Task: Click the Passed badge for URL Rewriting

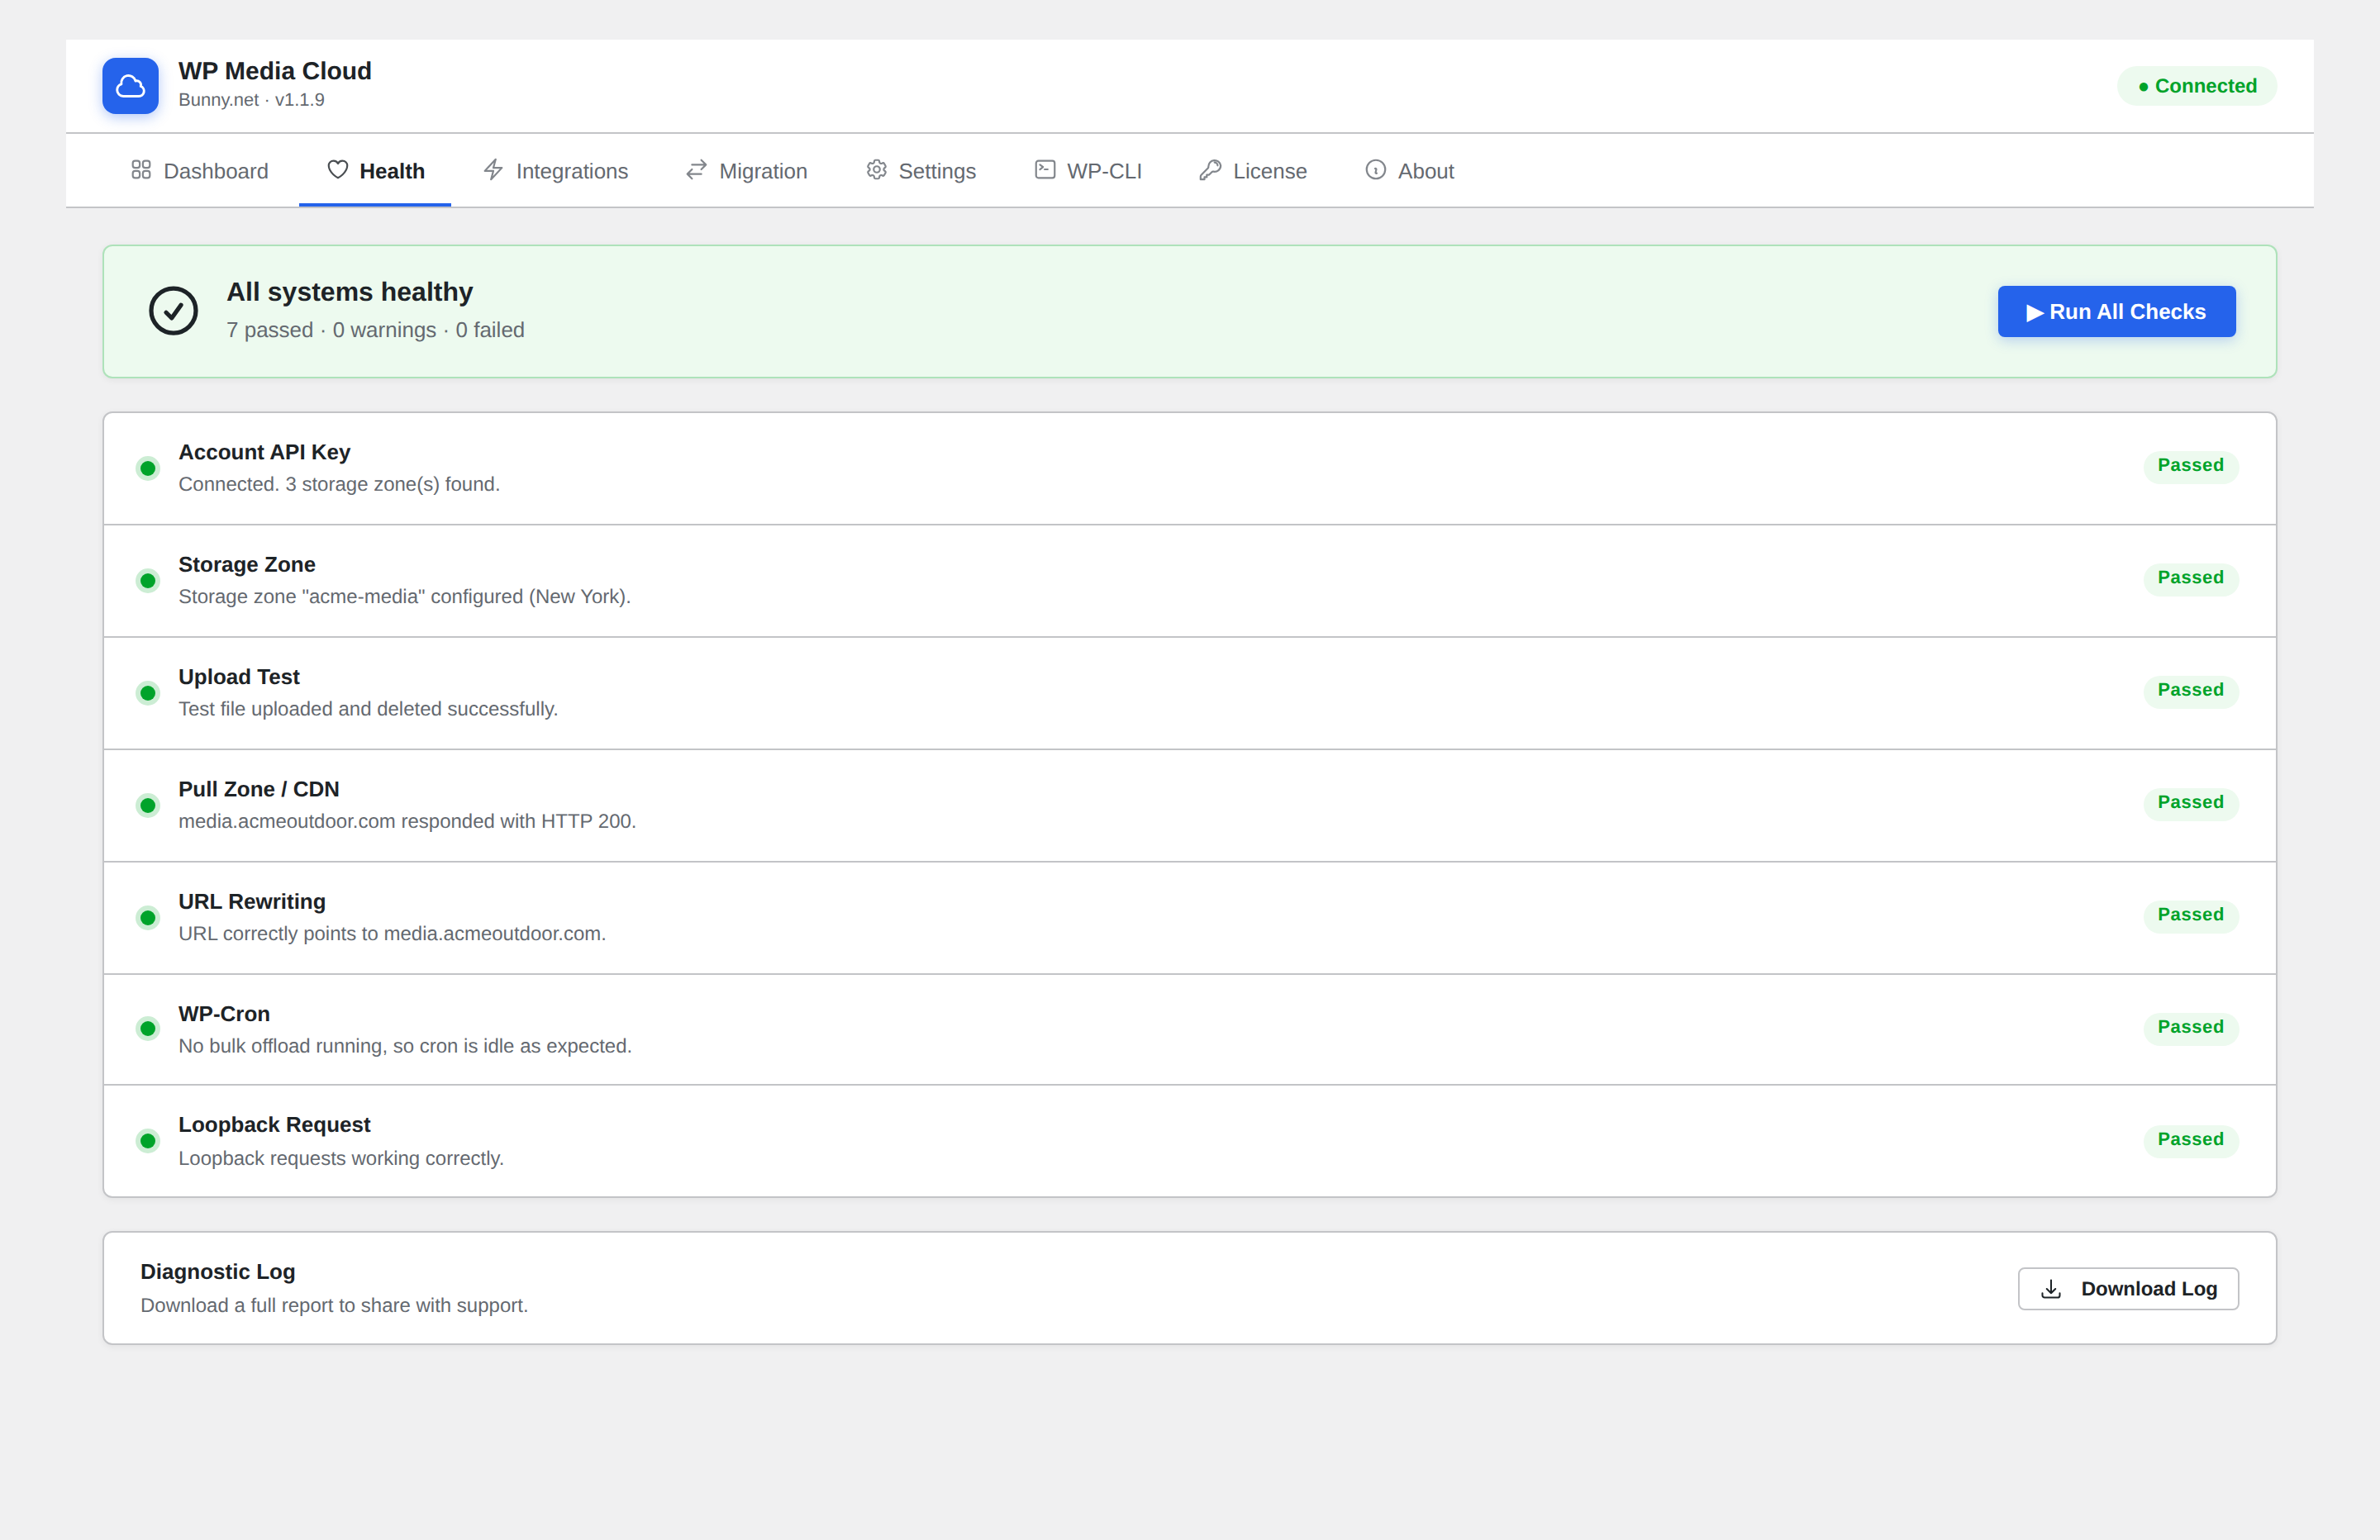Action: (2190, 915)
